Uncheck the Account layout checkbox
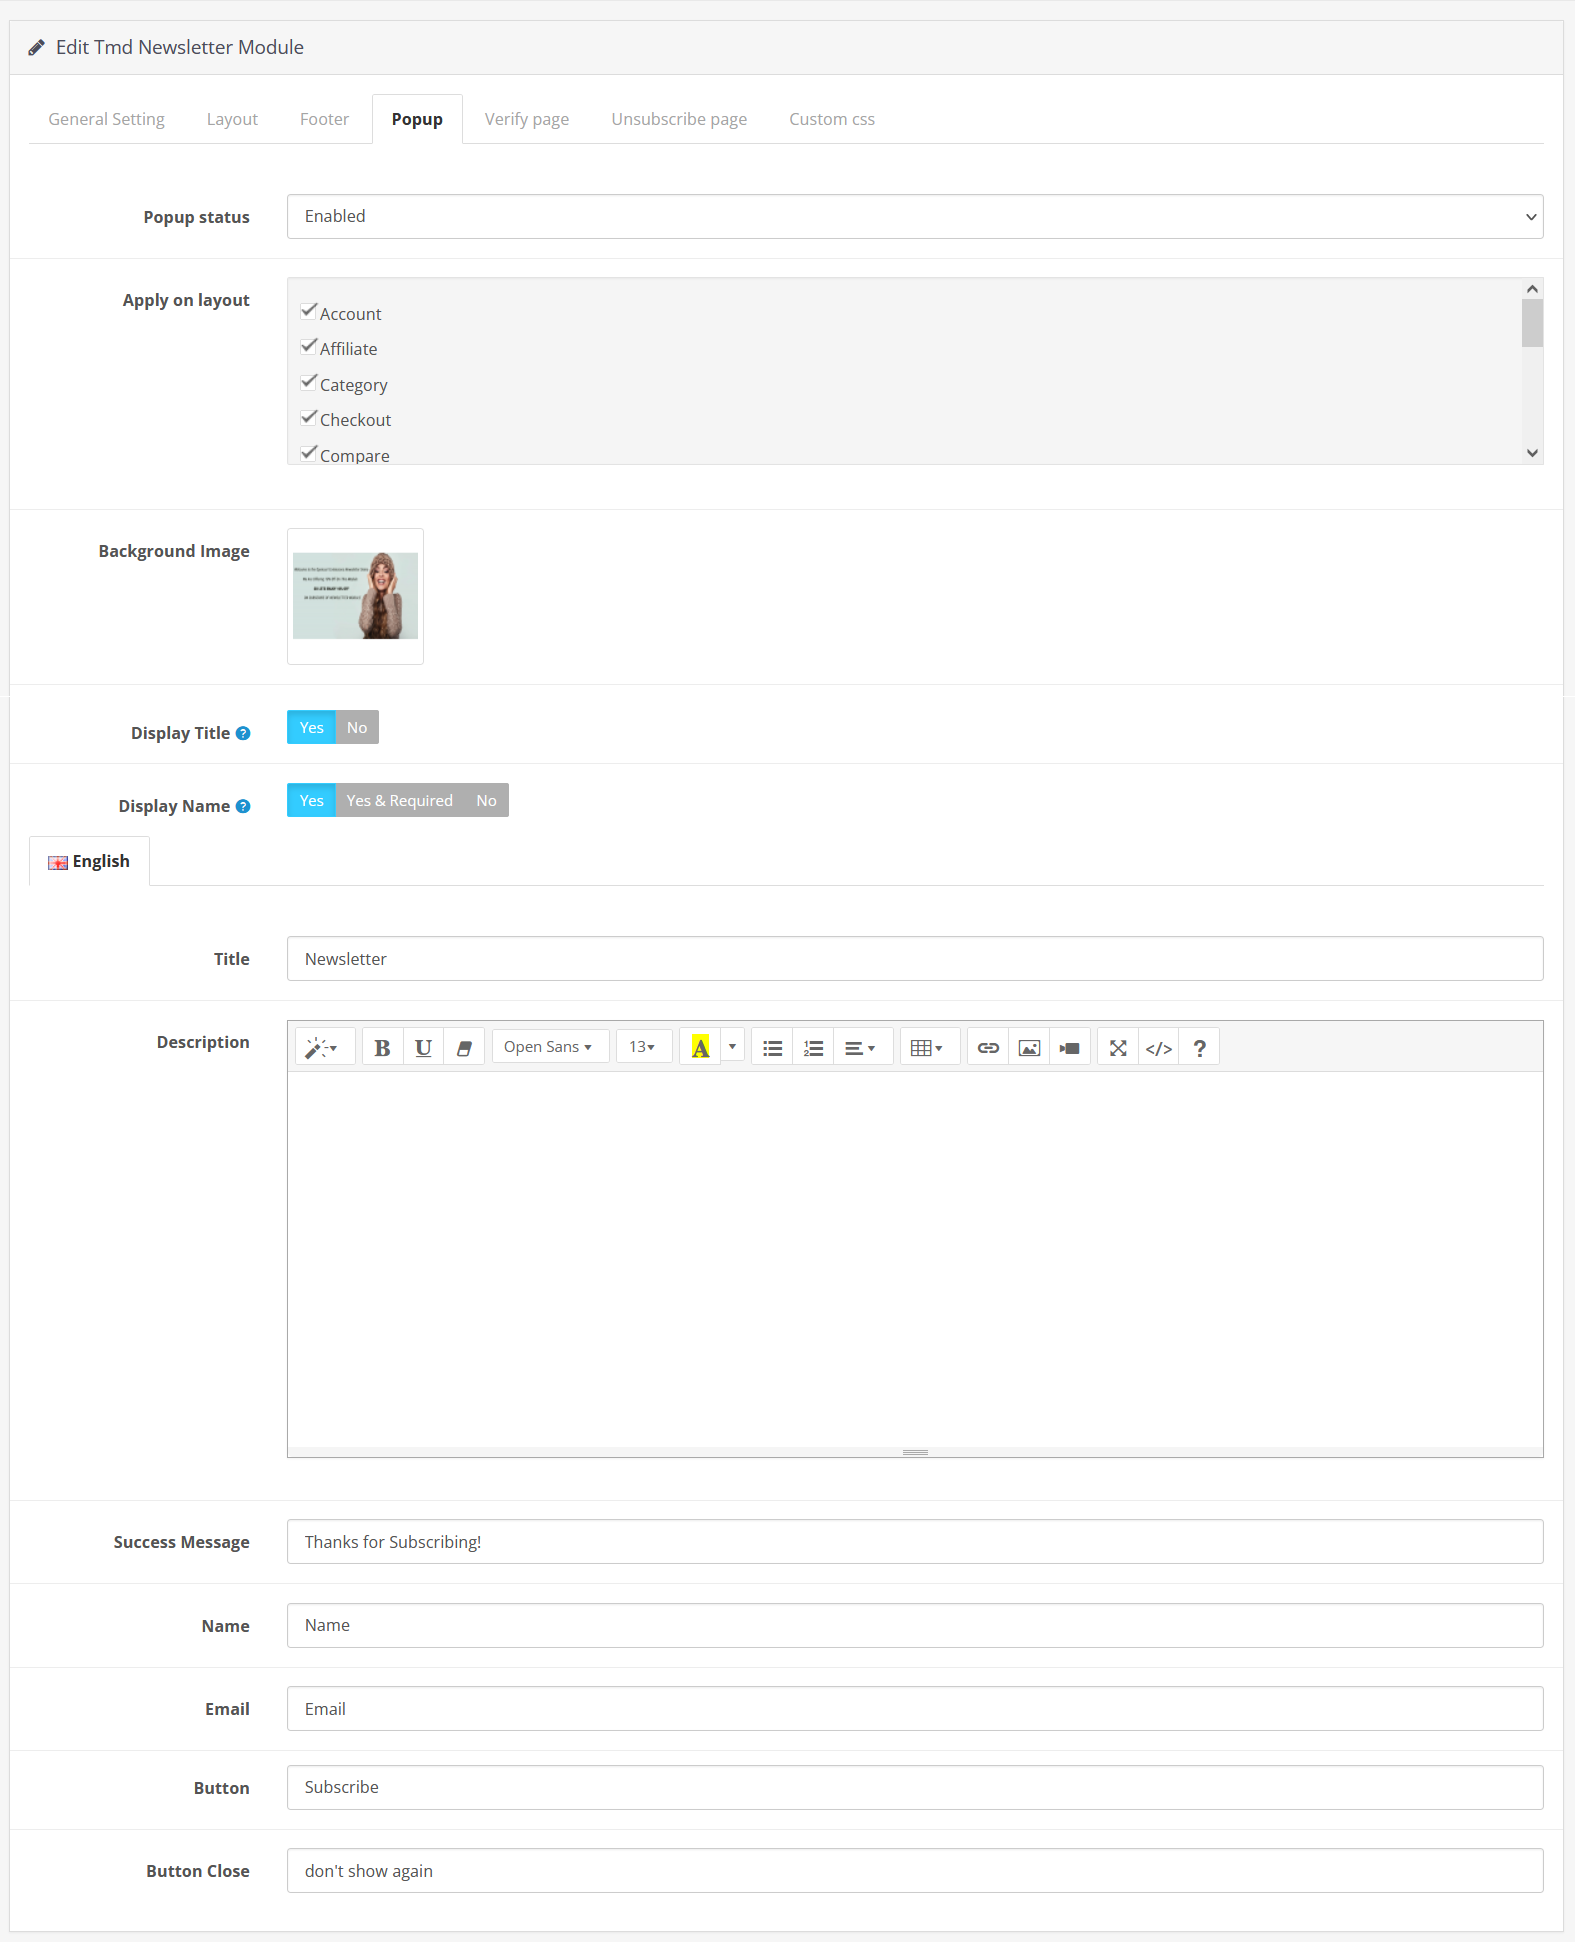Image resolution: width=1575 pixels, height=1943 pixels. pyautogui.click(x=309, y=312)
